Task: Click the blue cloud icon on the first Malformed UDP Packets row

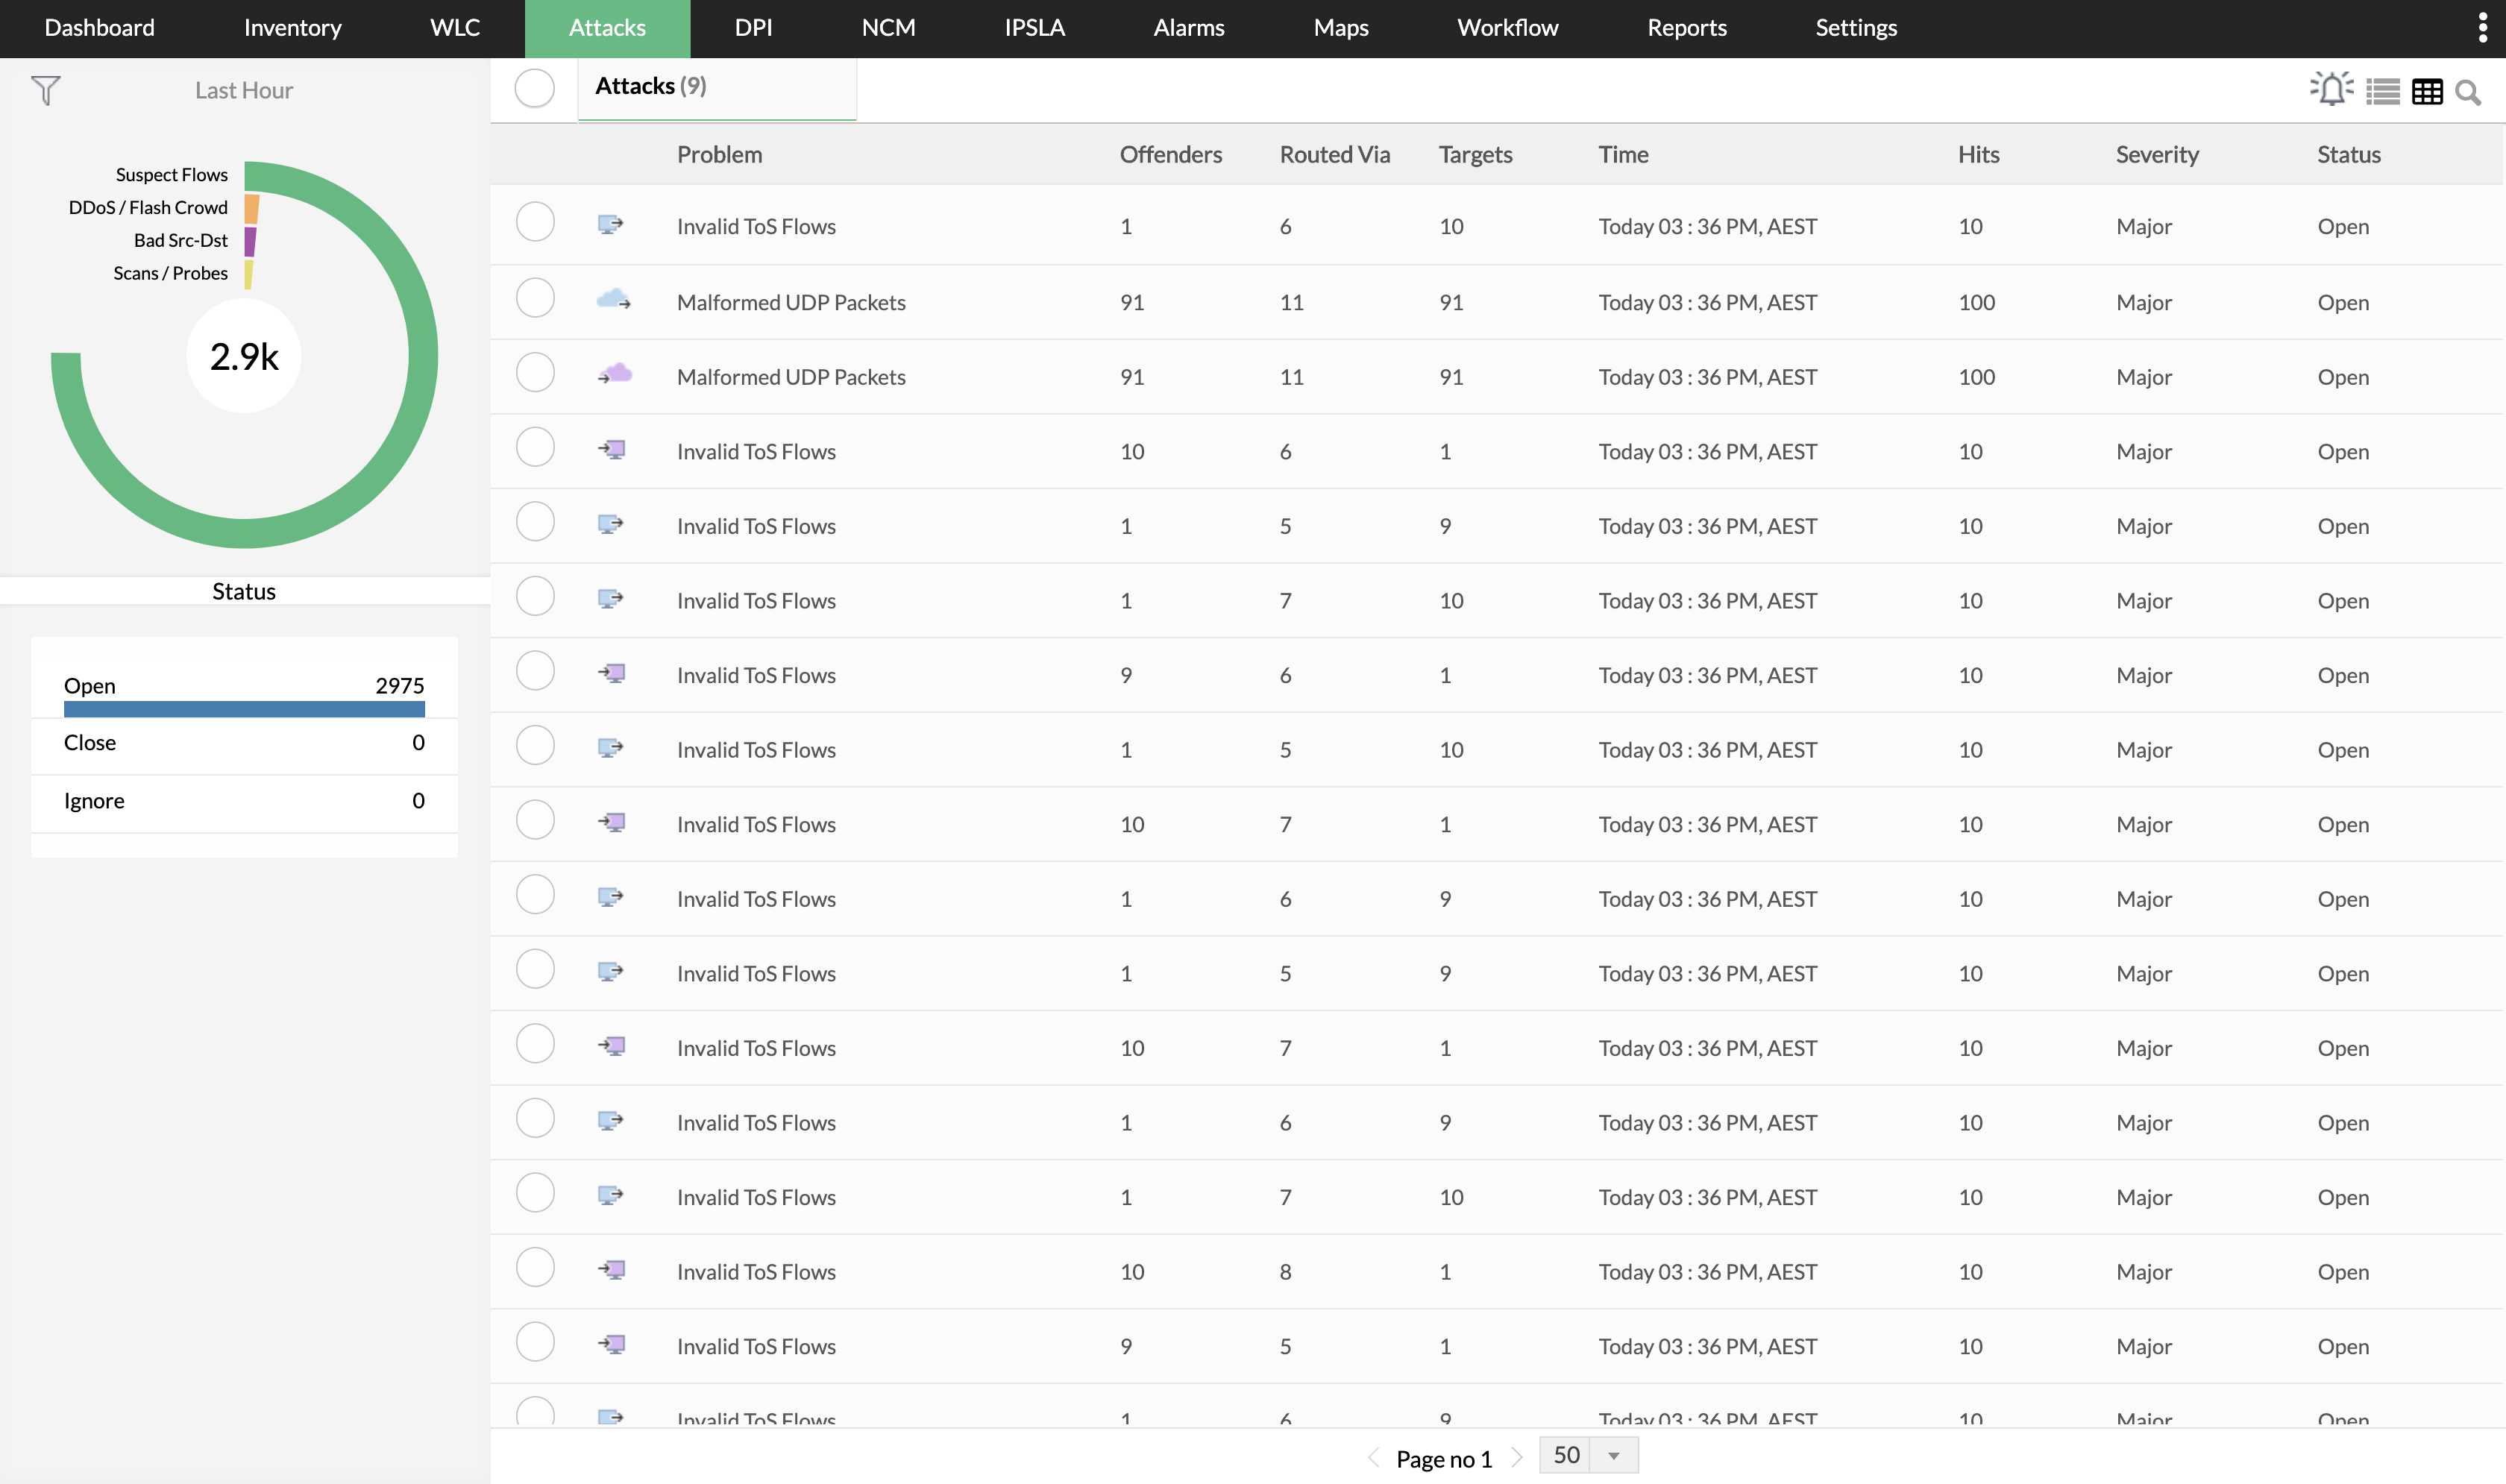Action: (613, 299)
